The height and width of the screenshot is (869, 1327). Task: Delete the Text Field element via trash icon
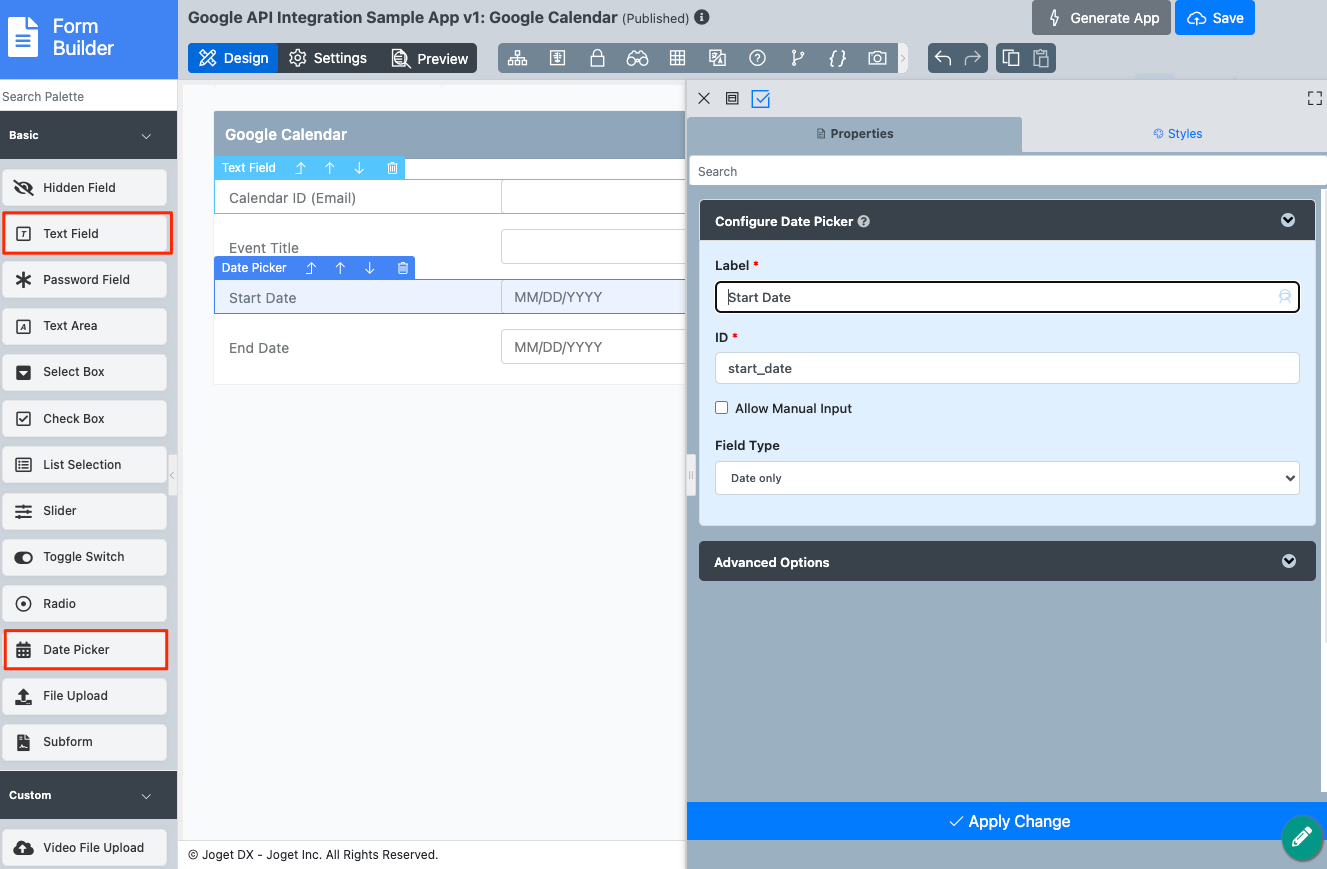click(392, 168)
